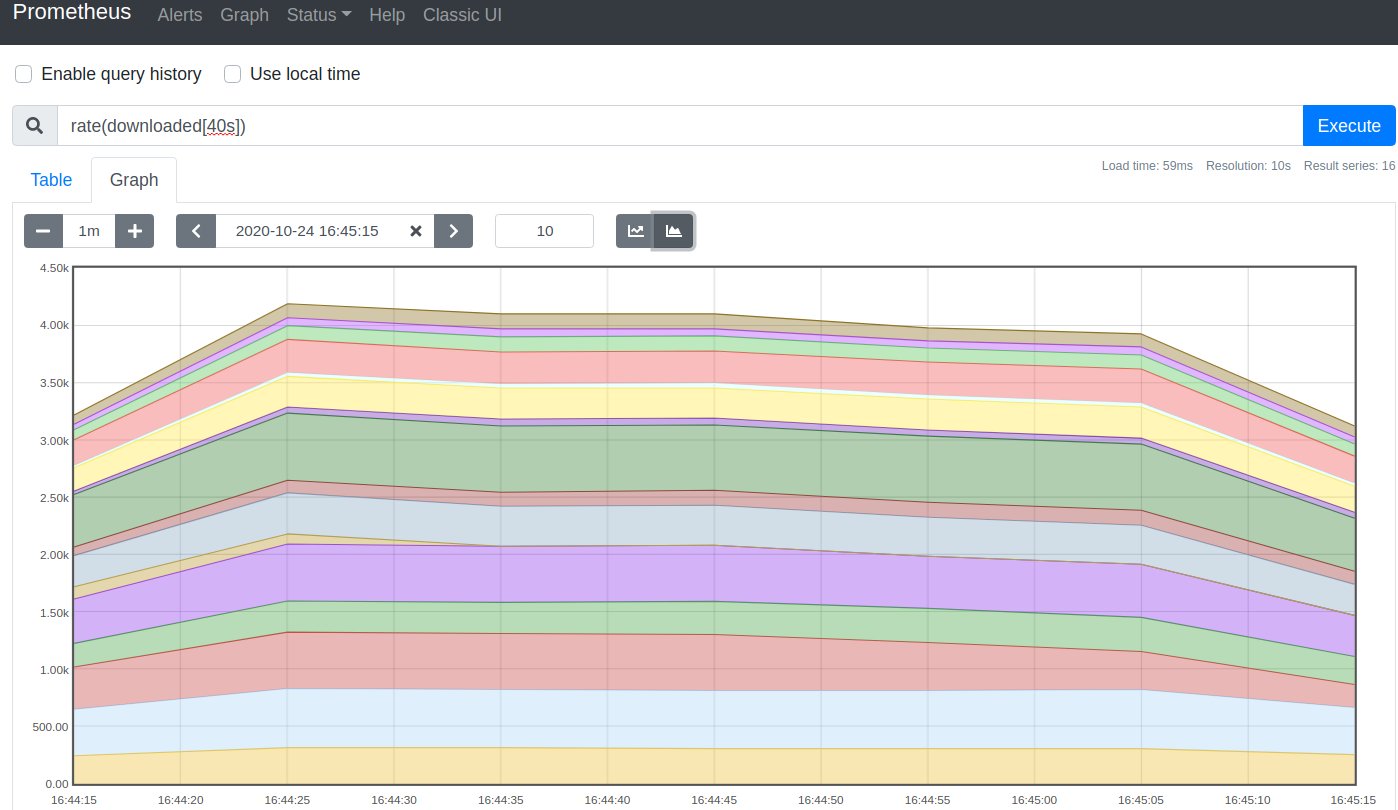
Task: Click the 500.00 y-axis label
Action: [50, 727]
